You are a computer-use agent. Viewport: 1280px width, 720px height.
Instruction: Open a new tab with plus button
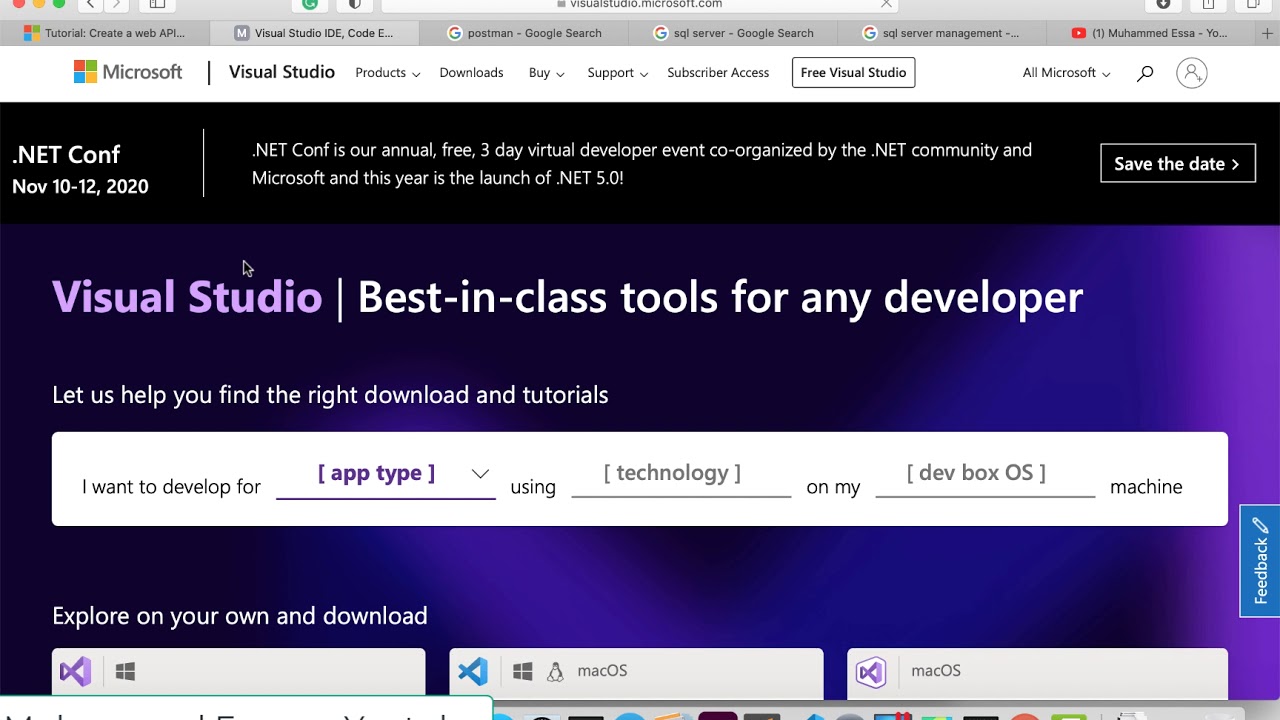tap(1267, 33)
